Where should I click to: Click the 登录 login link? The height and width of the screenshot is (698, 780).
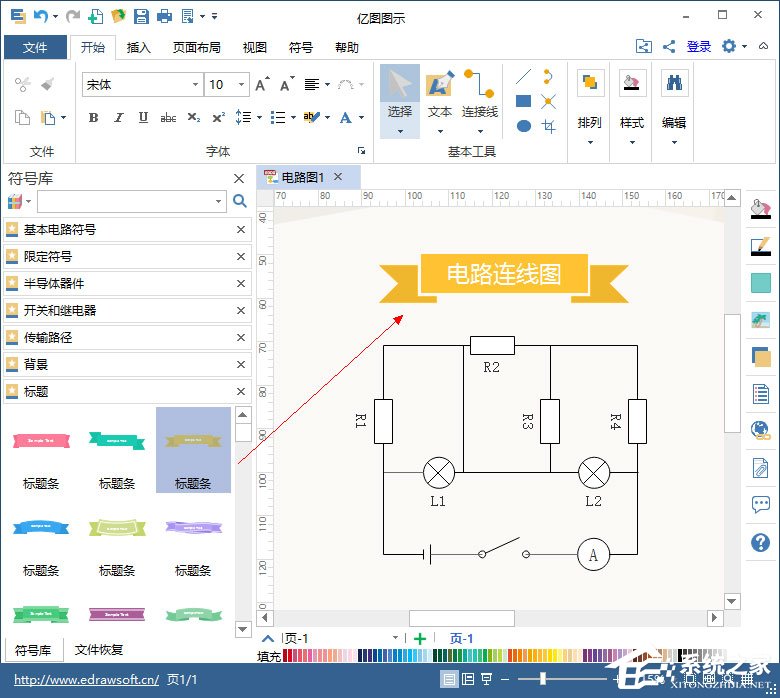[x=699, y=47]
